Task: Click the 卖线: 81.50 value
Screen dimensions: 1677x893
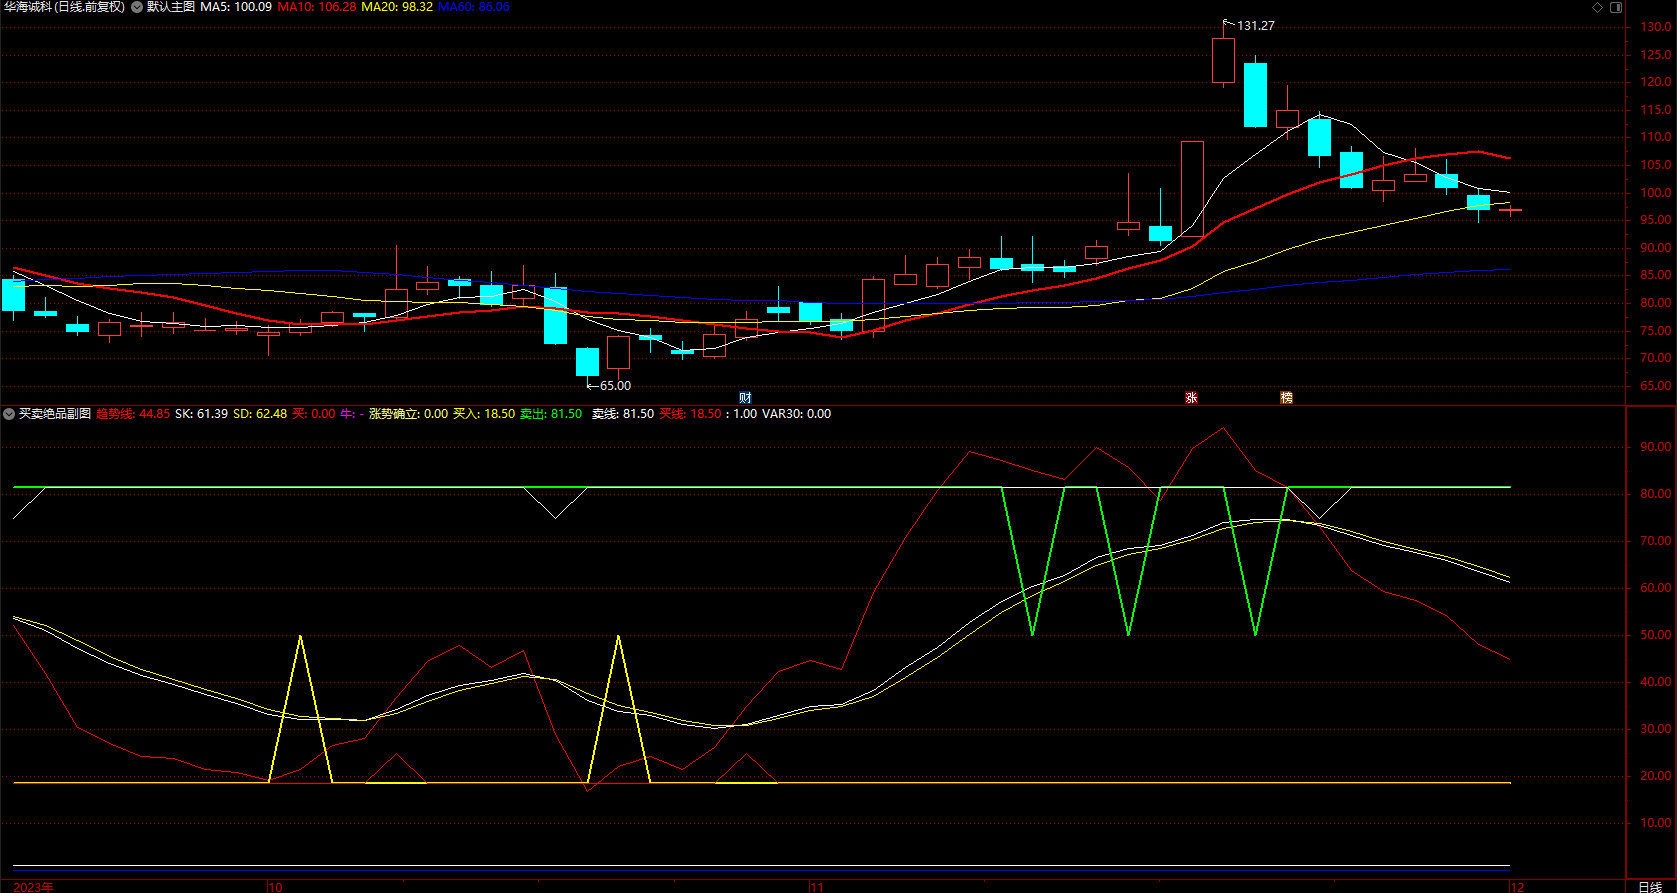Action: 623,414
